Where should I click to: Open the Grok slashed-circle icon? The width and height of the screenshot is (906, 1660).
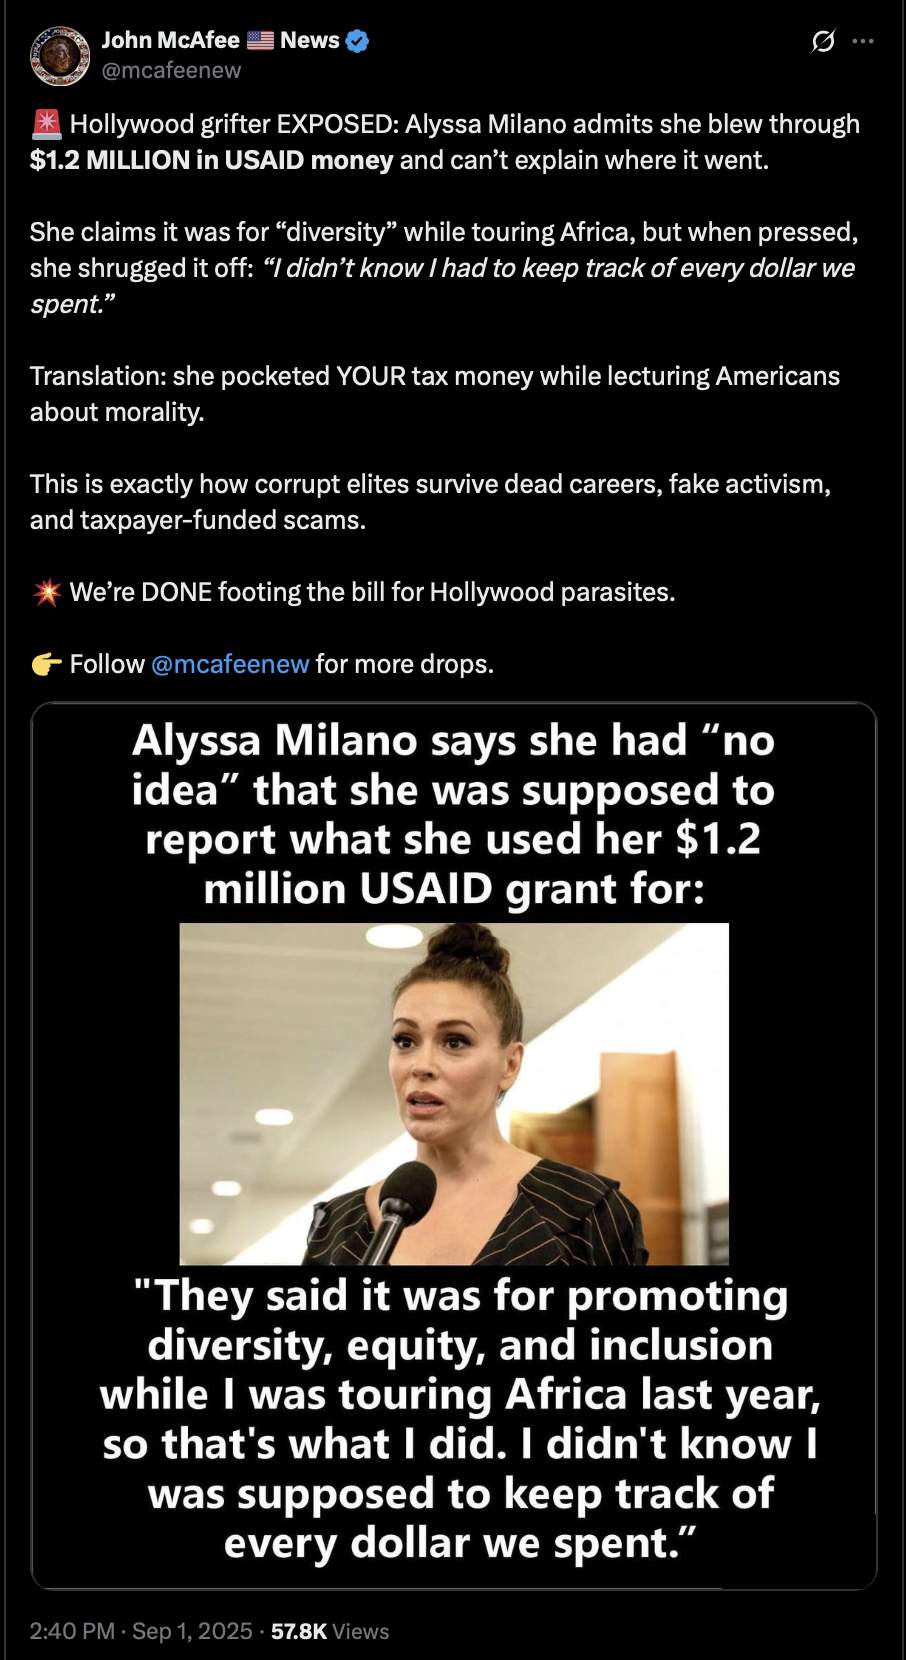(x=823, y=41)
